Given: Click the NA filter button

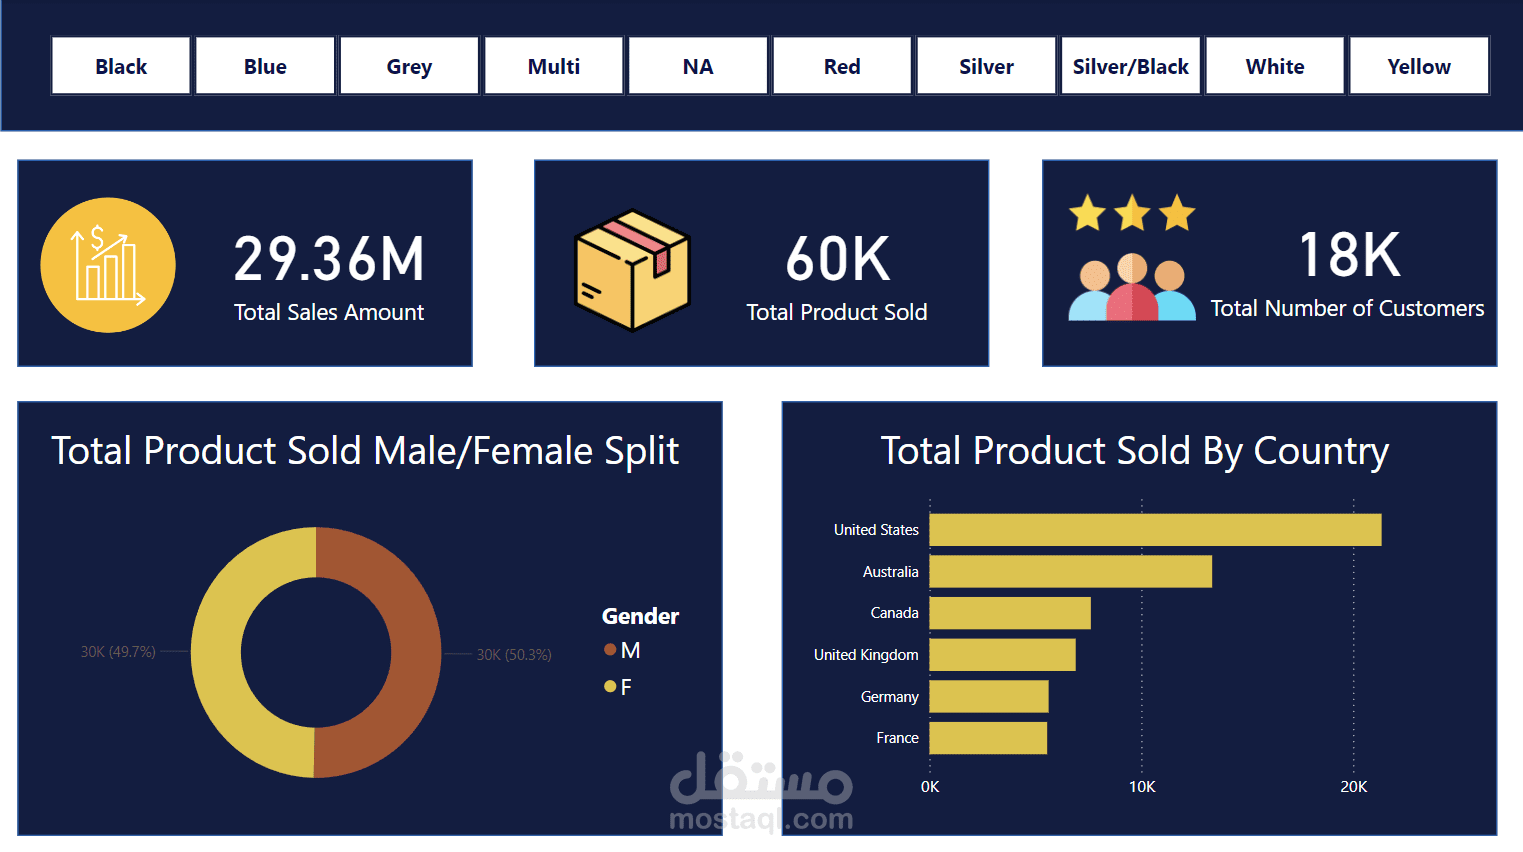Looking at the screenshot, I should pyautogui.click(x=697, y=65).
